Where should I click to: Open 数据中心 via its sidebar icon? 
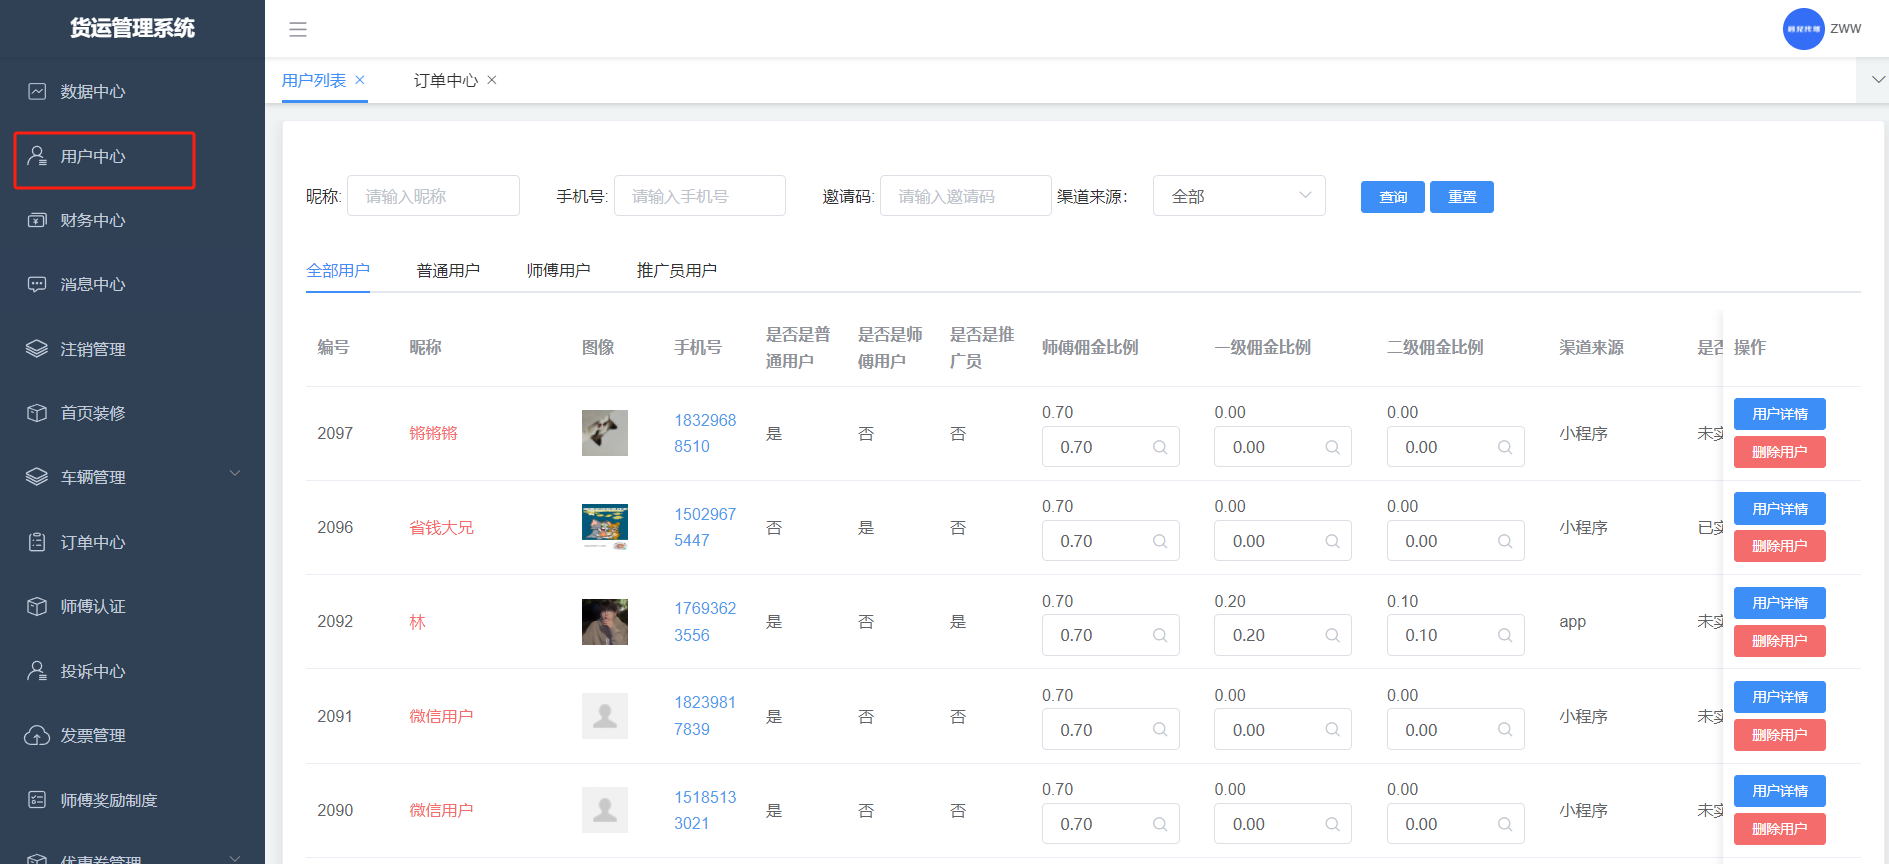point(37,92)
